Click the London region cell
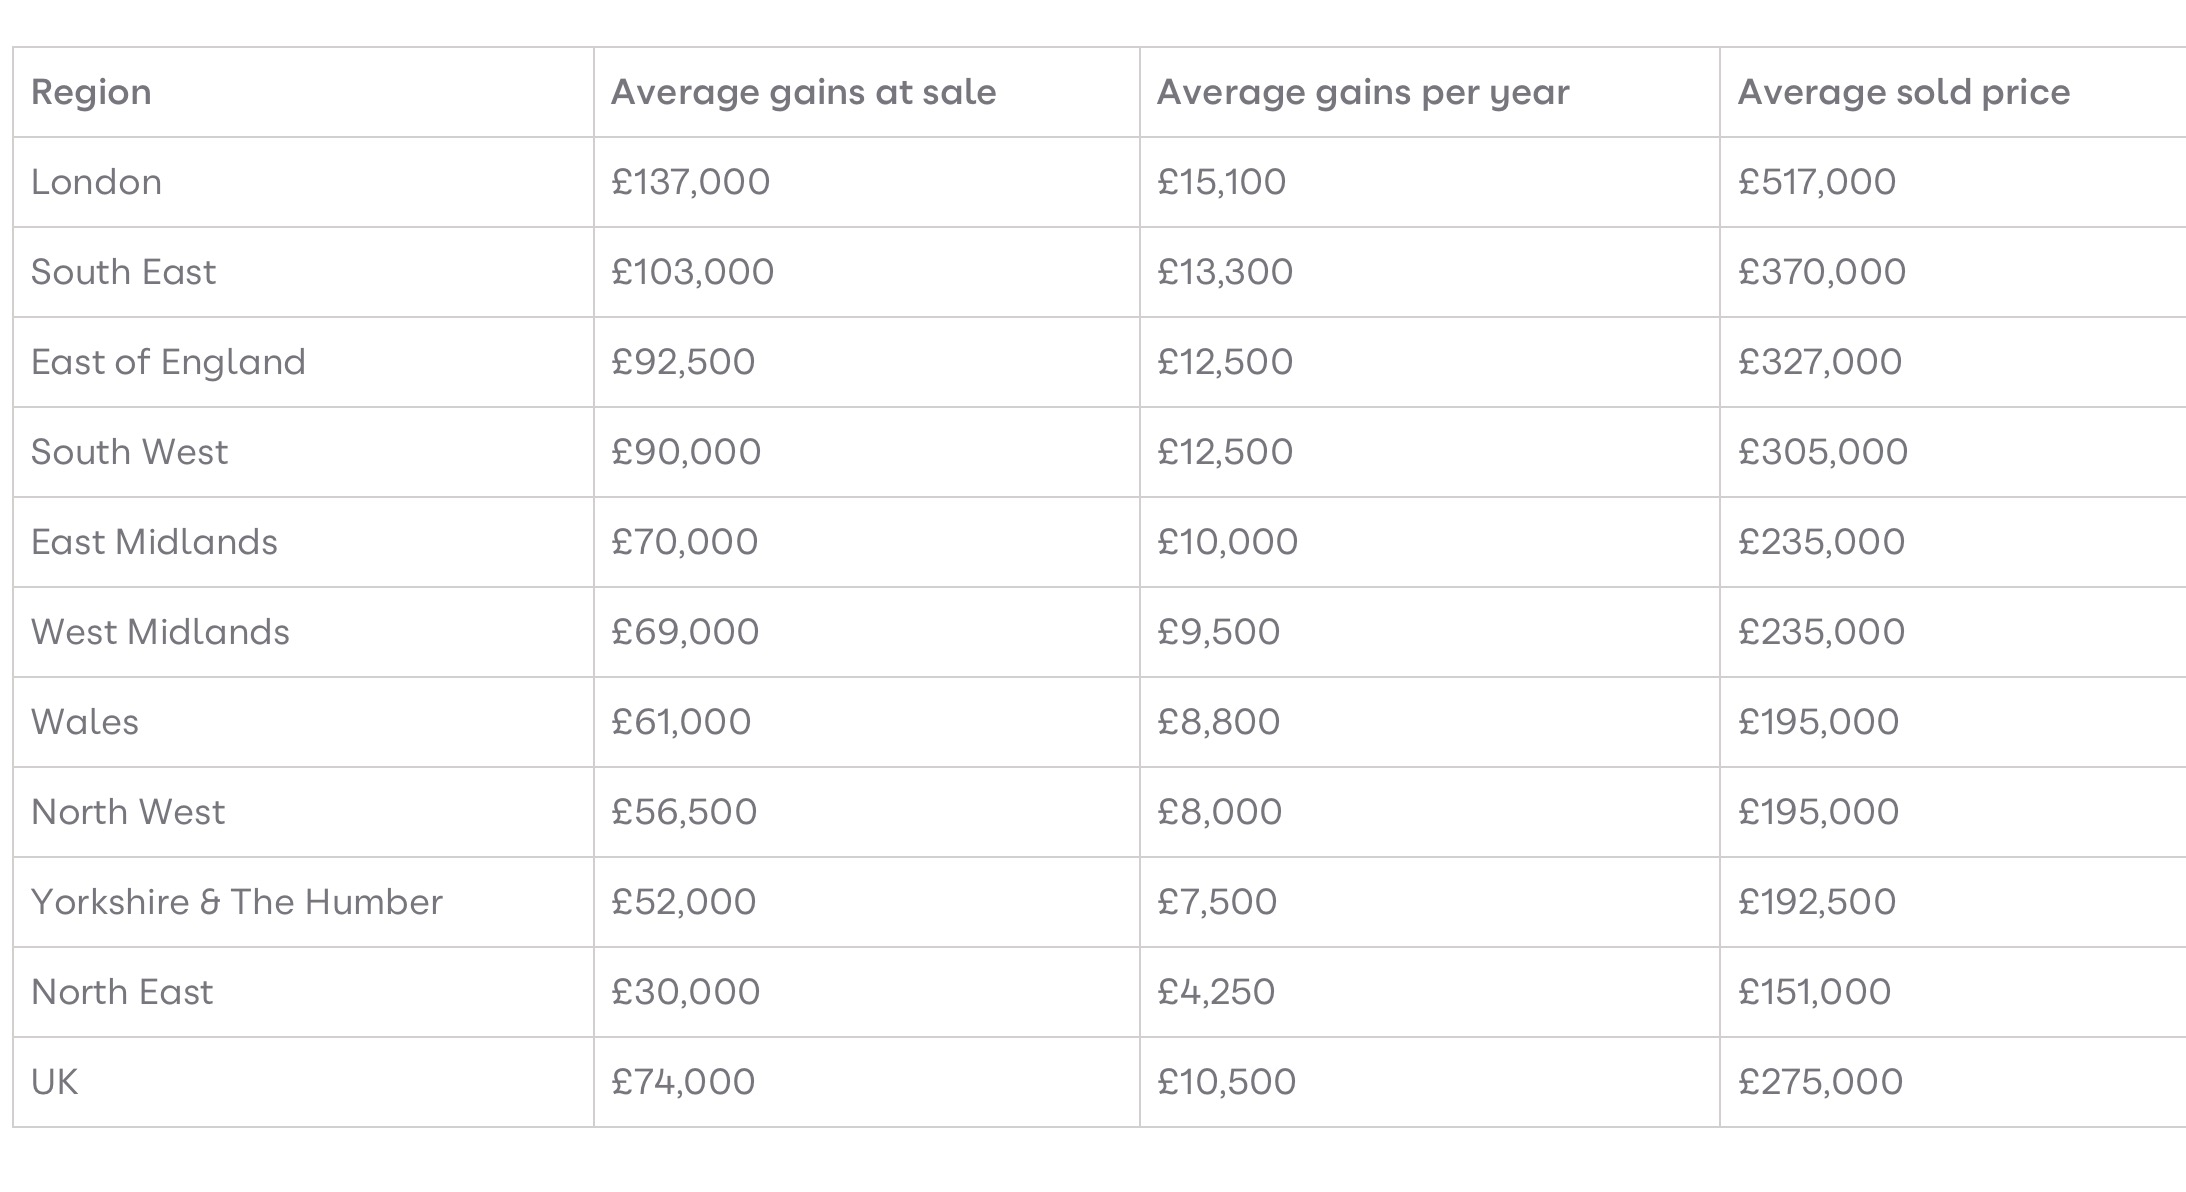The height and width of the screenshot is (1192, 2186). (x=97, y=183)
